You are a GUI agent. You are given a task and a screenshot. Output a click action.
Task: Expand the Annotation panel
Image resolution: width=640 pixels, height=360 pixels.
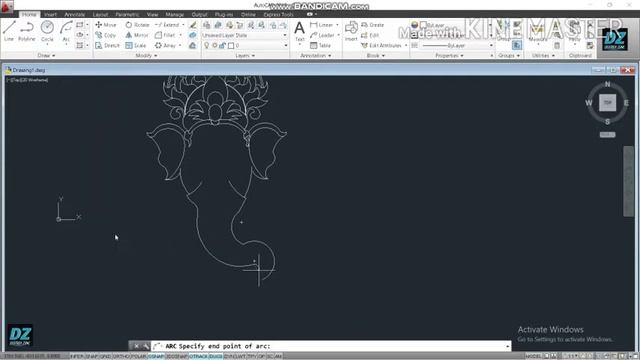coord(316,56)
